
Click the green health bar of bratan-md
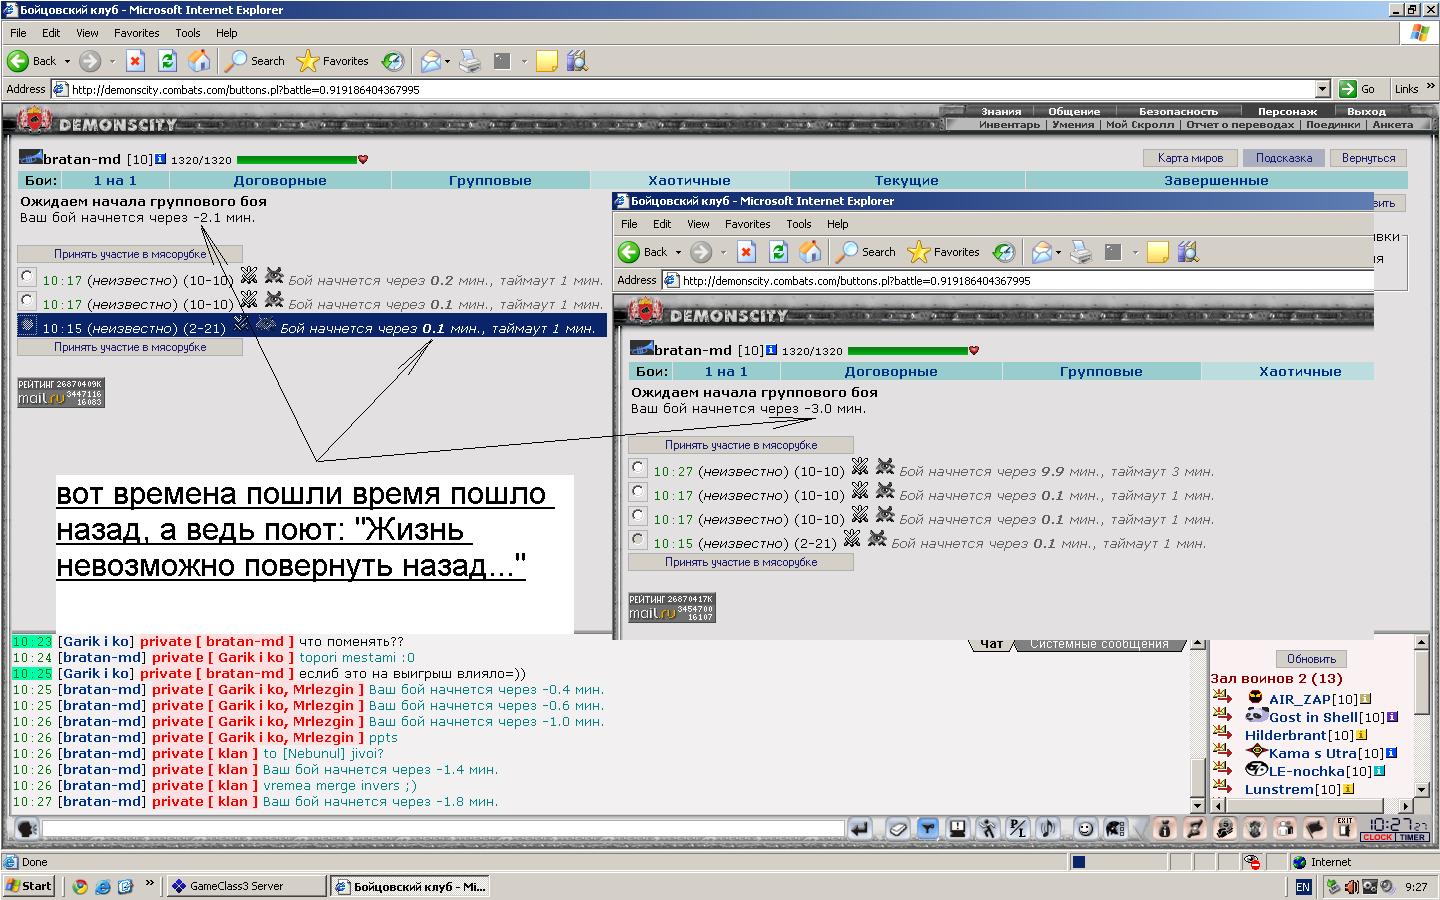pos(297,160)
